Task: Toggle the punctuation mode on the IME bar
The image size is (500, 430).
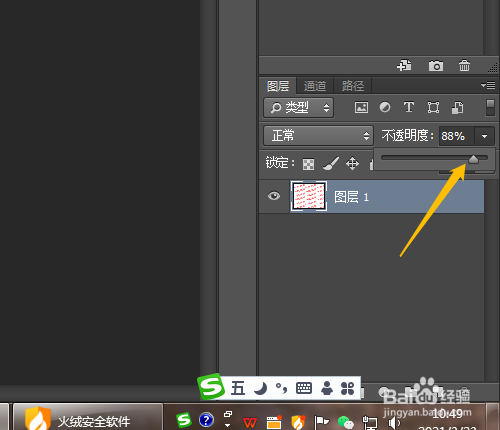Action: pos(282,388)
